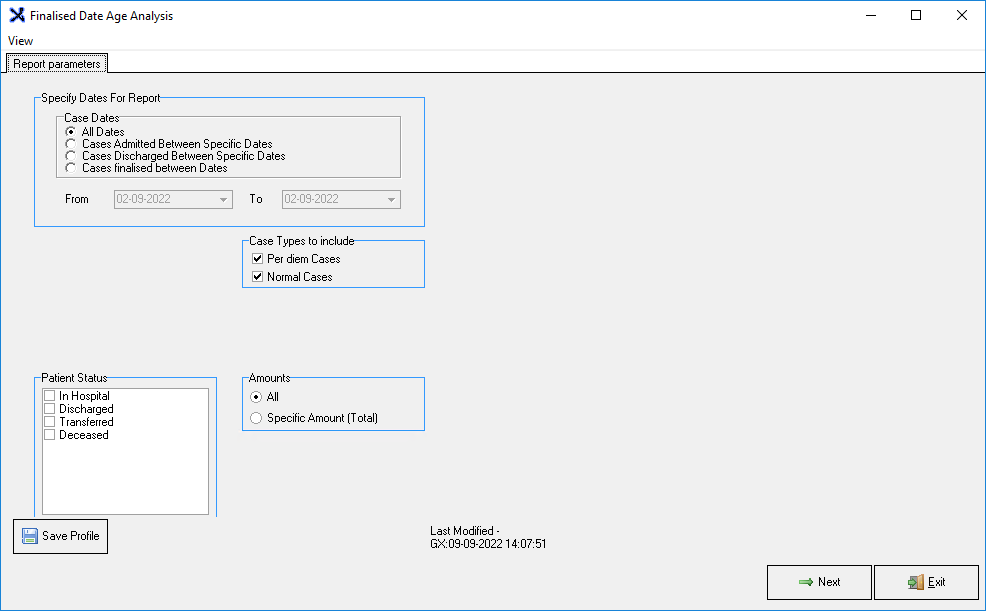This screenshot has width=986, height=611.
Task: Pick Cases finalised between Dates option
Action: point(71,168)
